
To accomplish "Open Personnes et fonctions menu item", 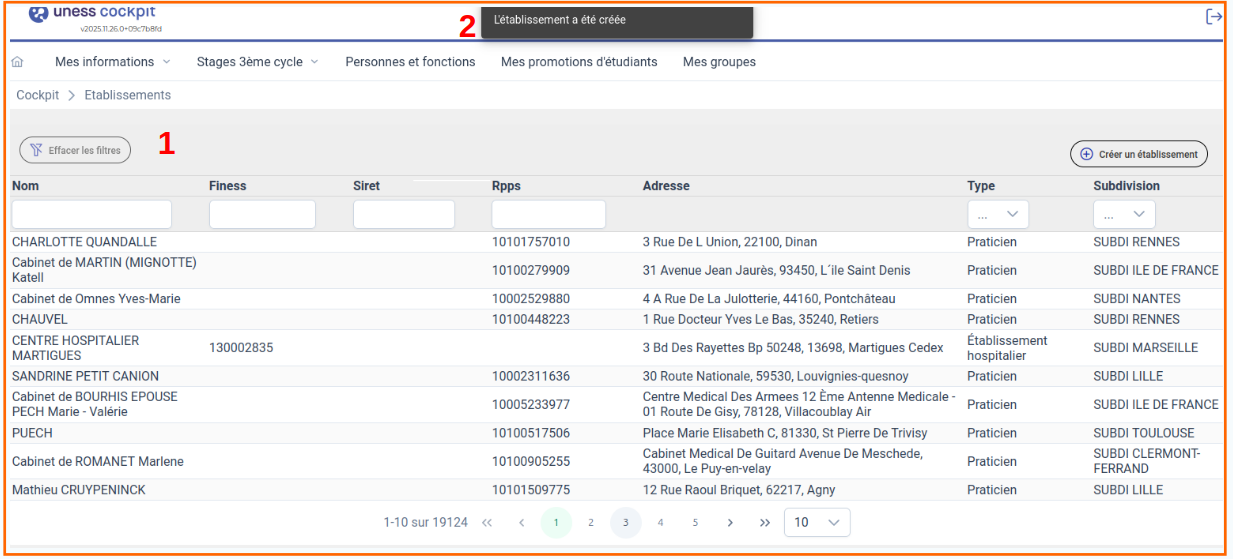I will click(x=410, y=62).
